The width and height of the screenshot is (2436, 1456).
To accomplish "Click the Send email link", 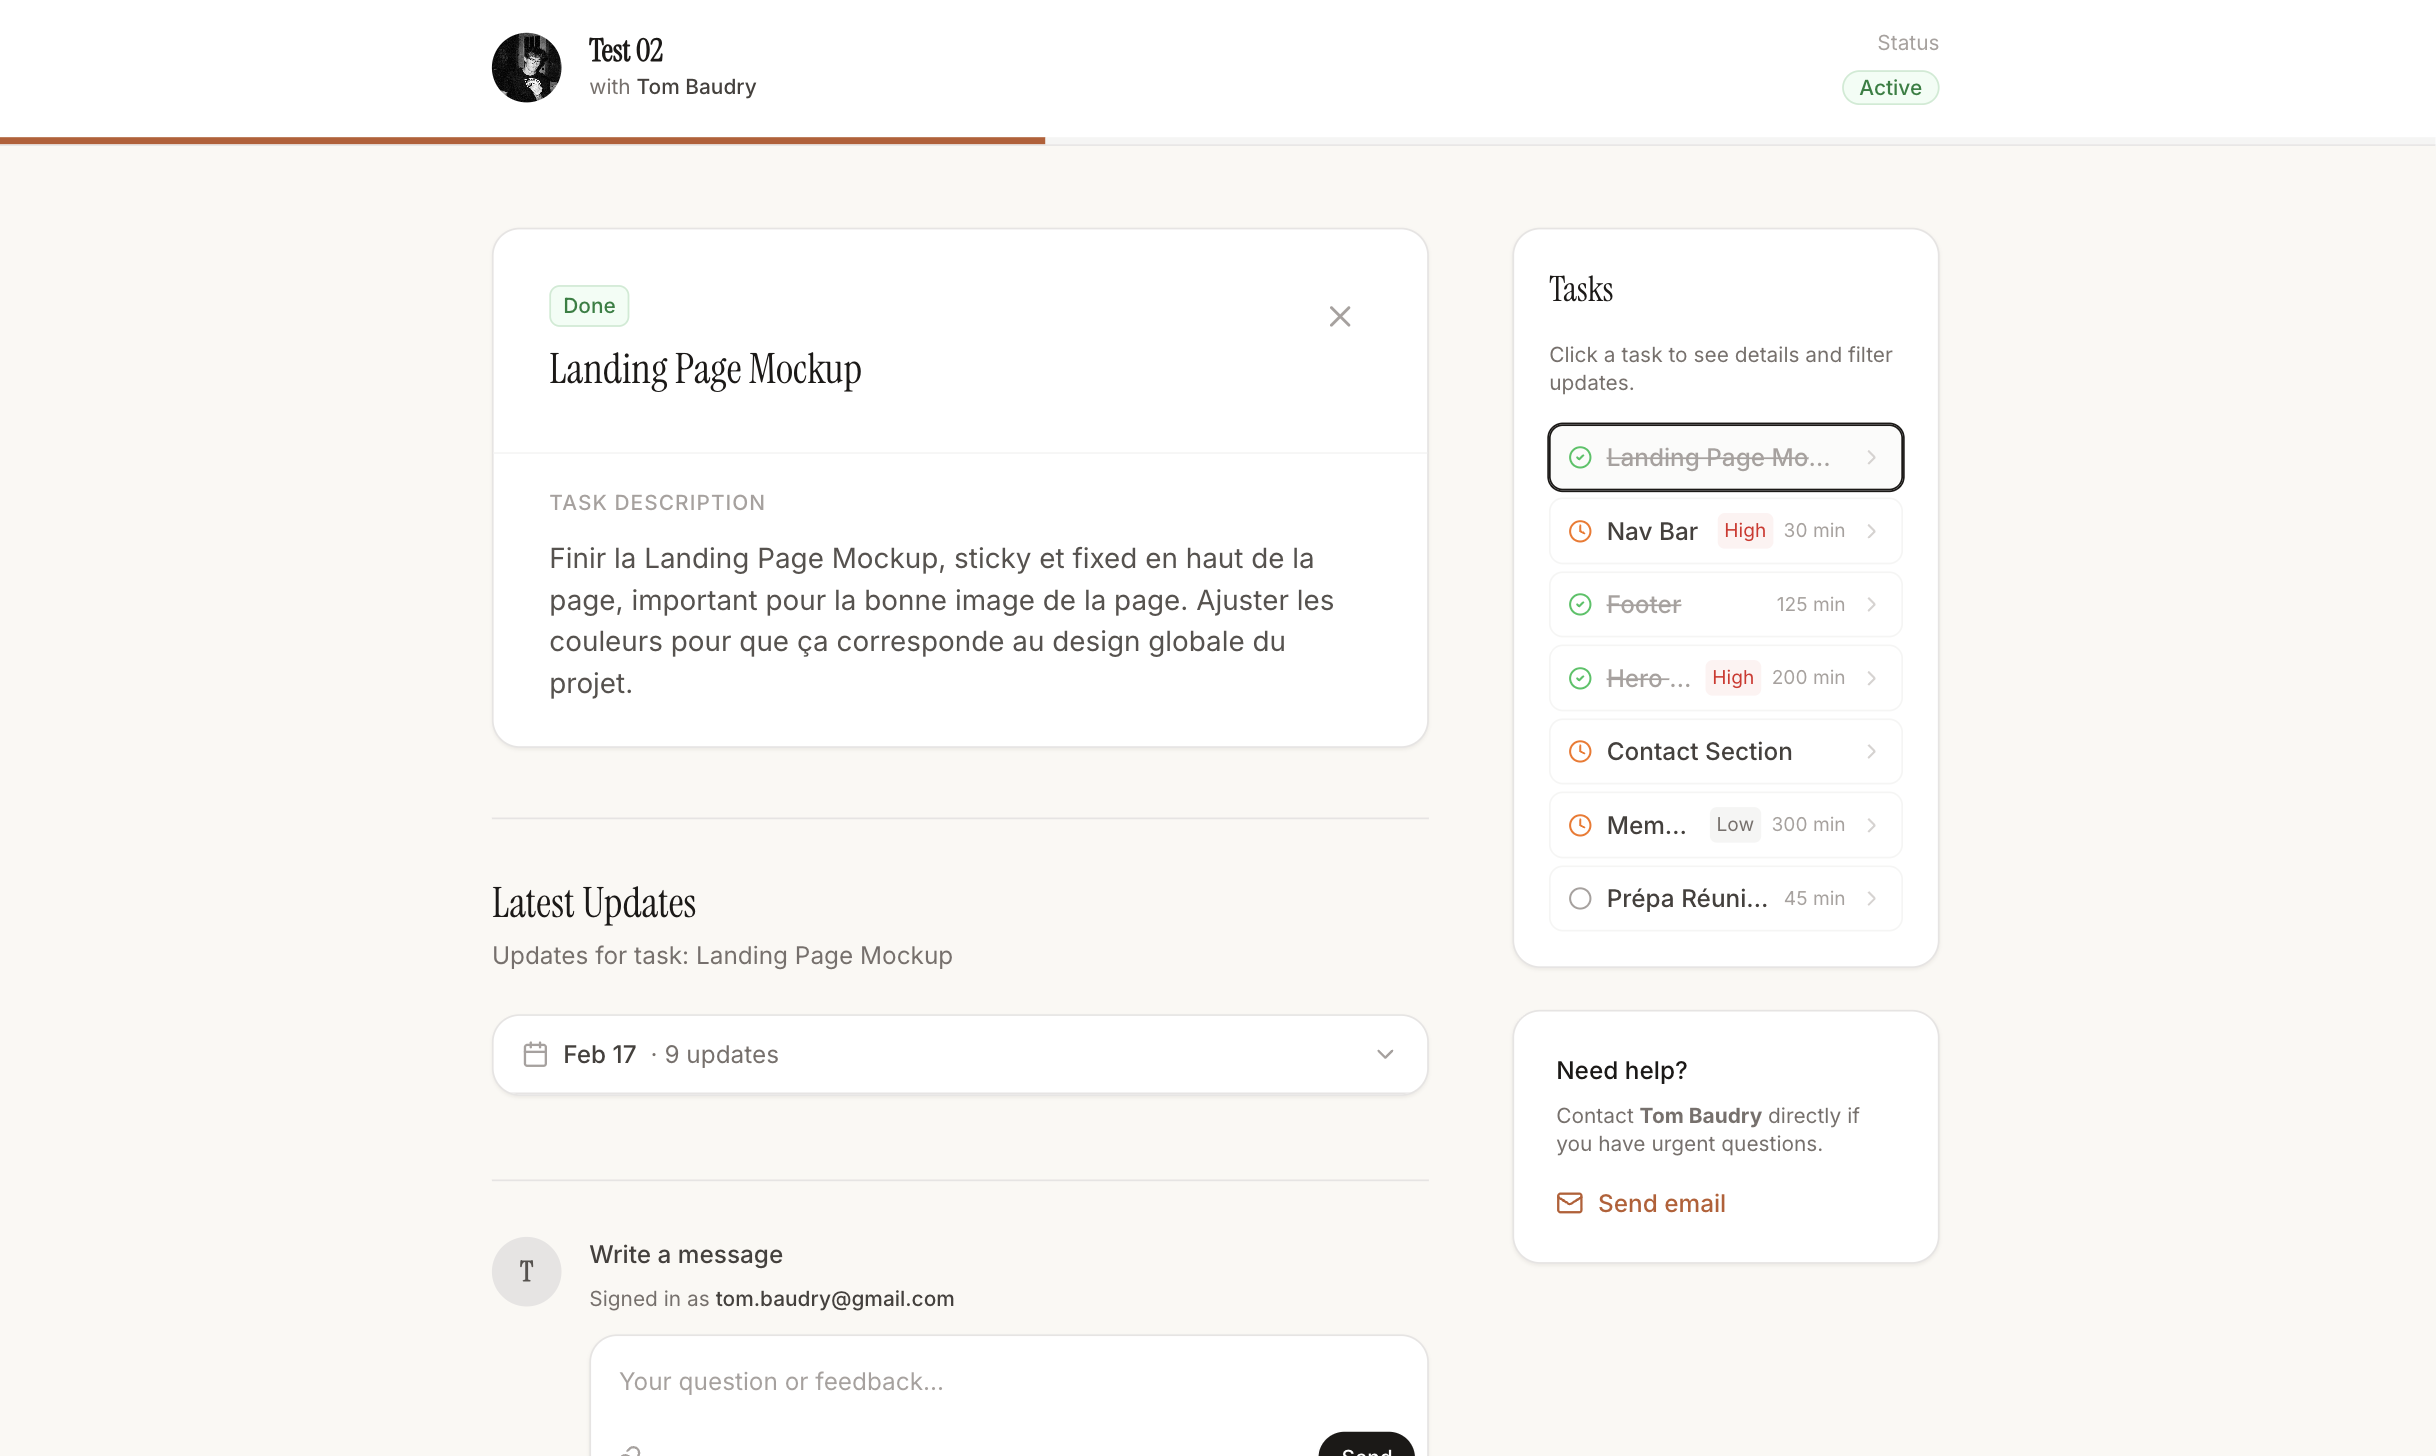I will (x=1661, y=1203).
